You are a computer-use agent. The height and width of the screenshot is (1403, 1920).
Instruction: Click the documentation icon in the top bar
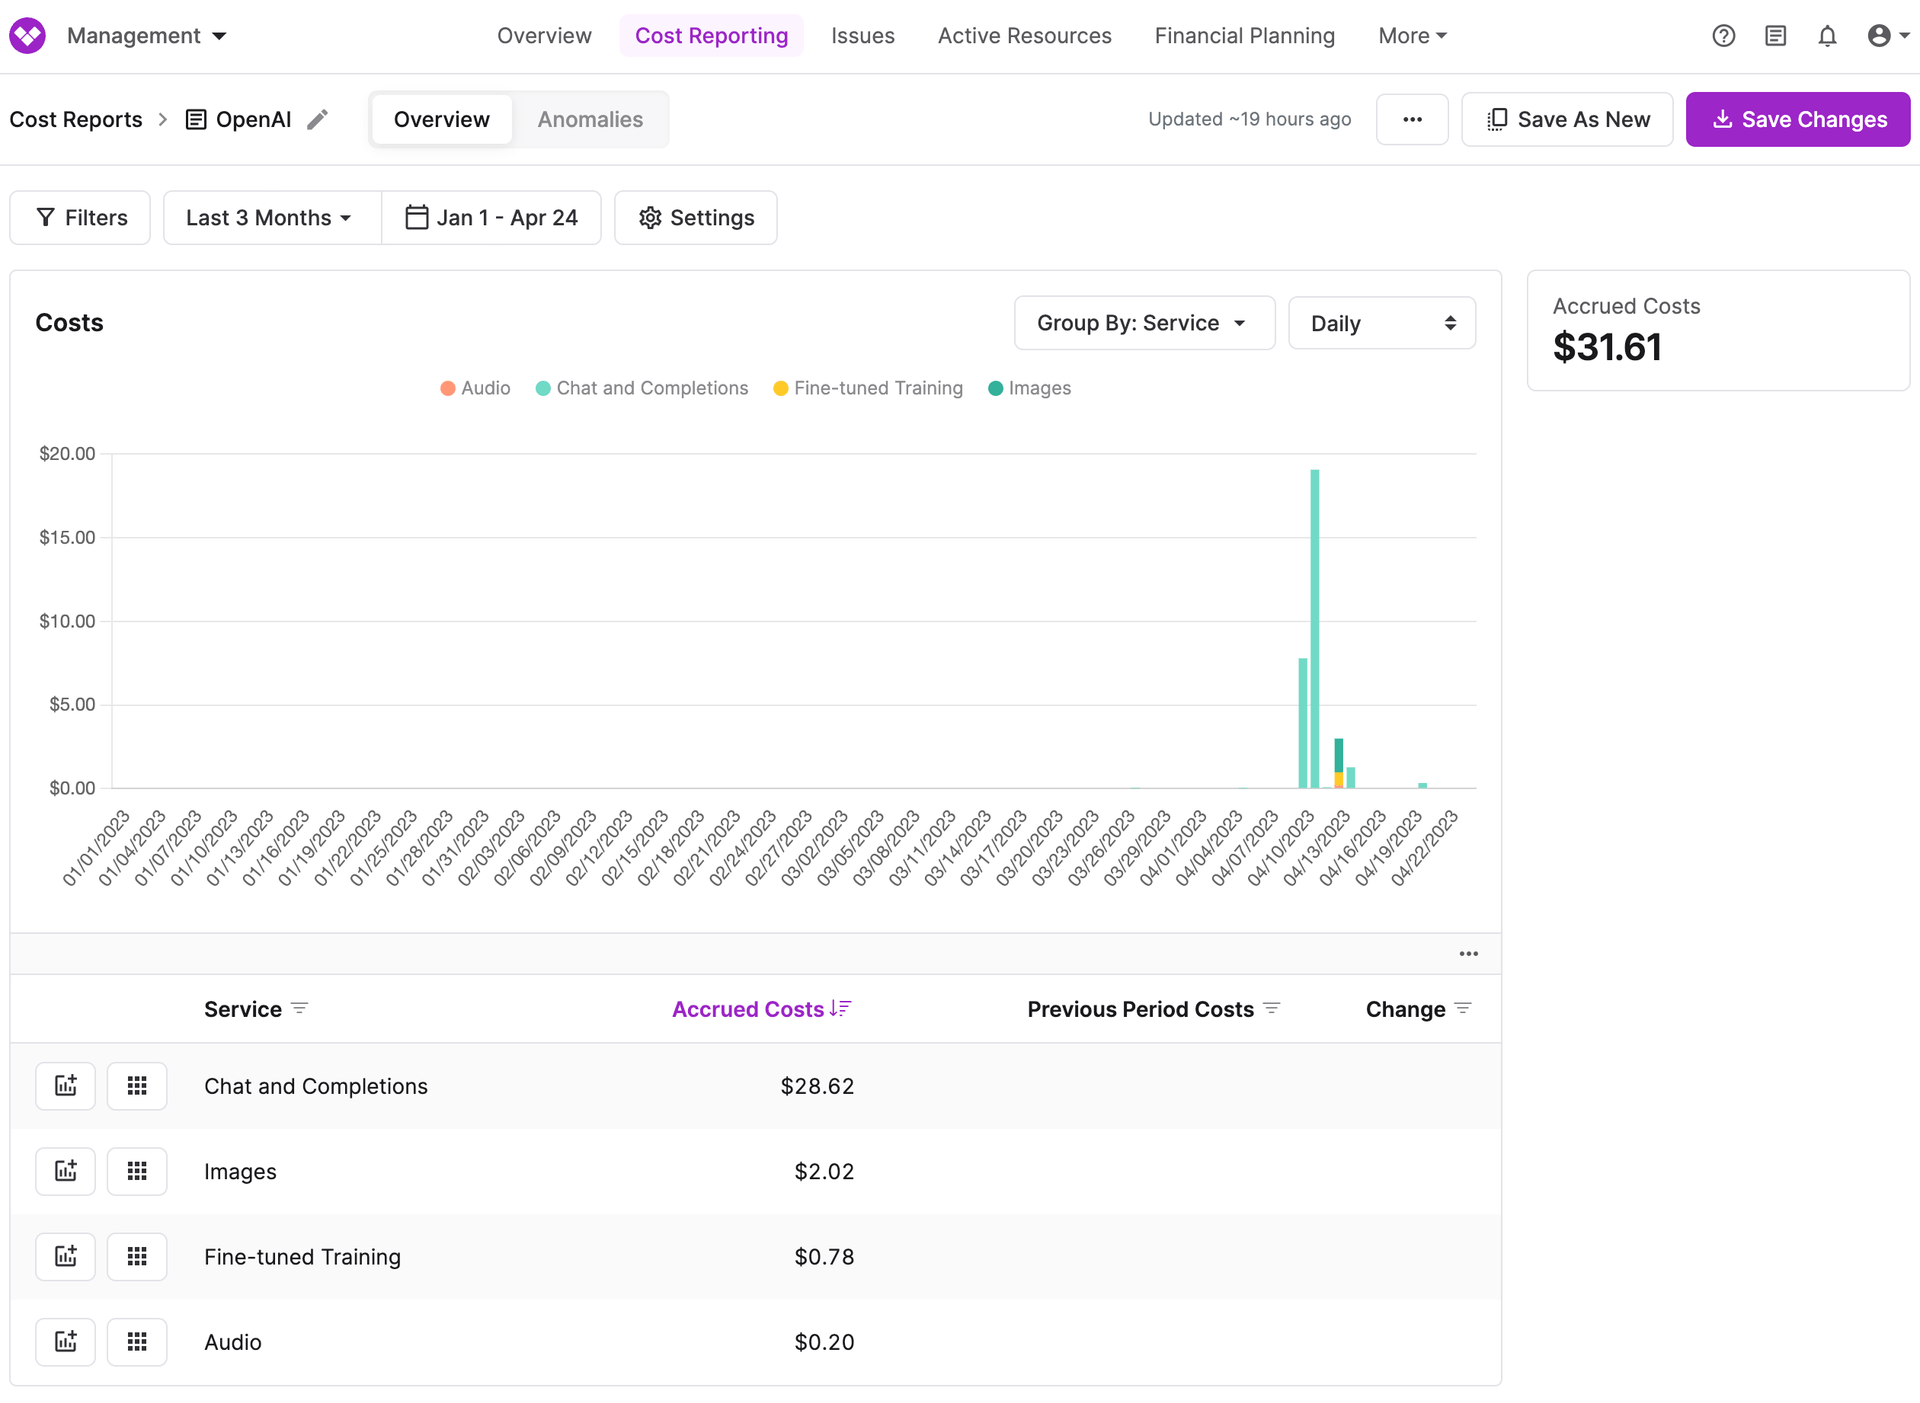click(x=1776, y=35)
